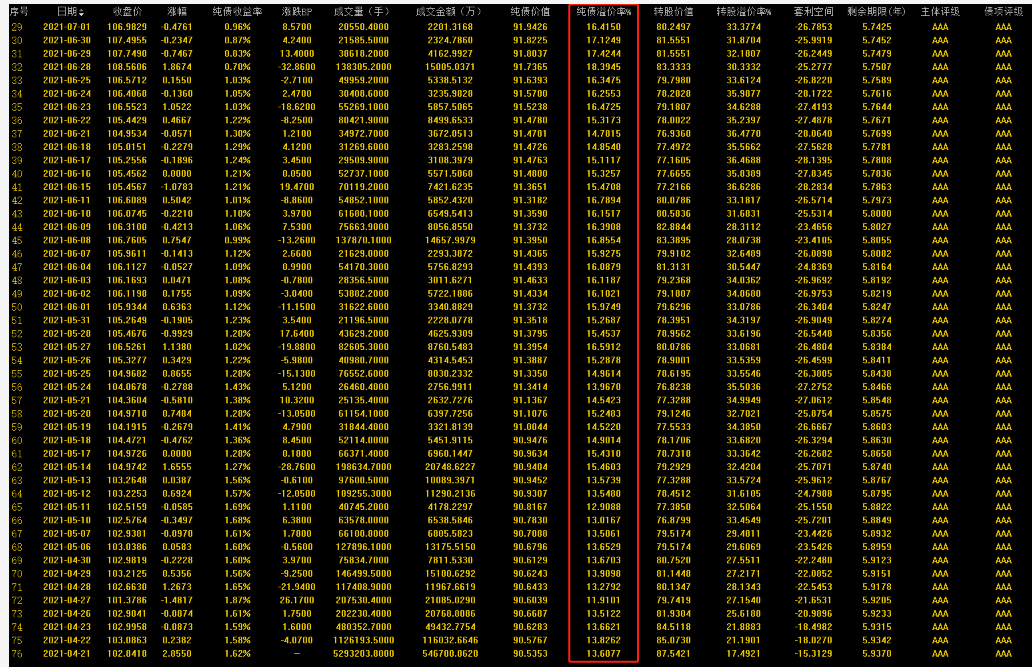
Task: Click volume 137870.1000 in 2021-06-08 row
Action: (x=363, y=240)
